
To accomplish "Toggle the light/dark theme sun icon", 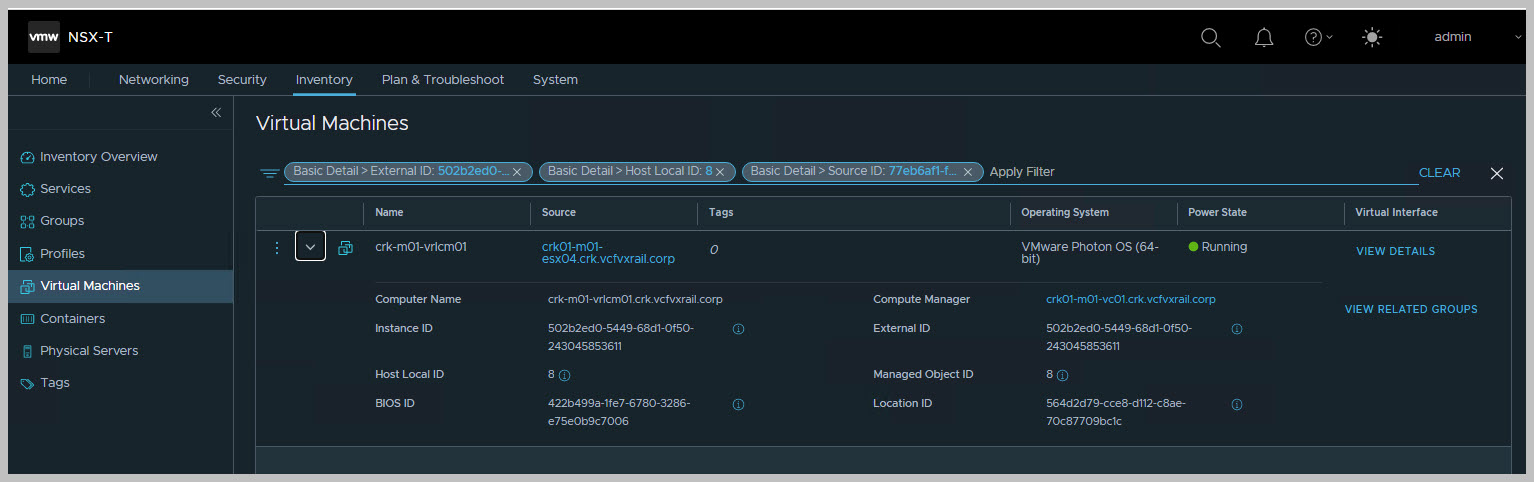I will pyautogui.click(x=1372, y=37).
